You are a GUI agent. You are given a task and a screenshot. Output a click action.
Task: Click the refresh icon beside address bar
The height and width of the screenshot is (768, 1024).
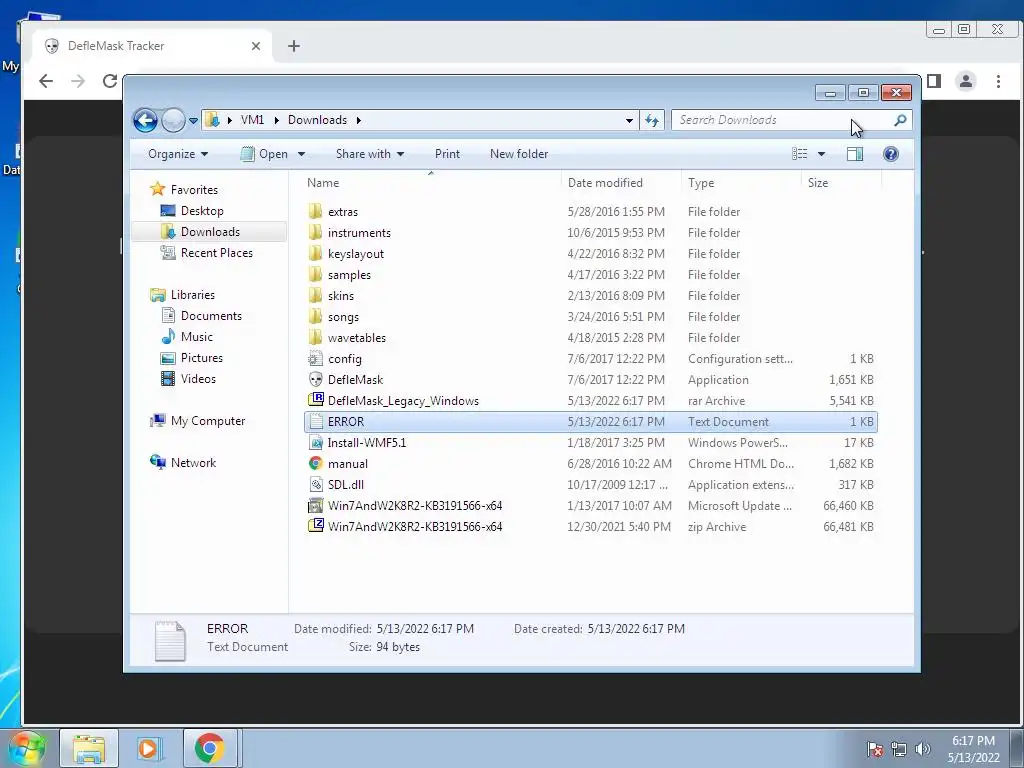coord(652,120)
